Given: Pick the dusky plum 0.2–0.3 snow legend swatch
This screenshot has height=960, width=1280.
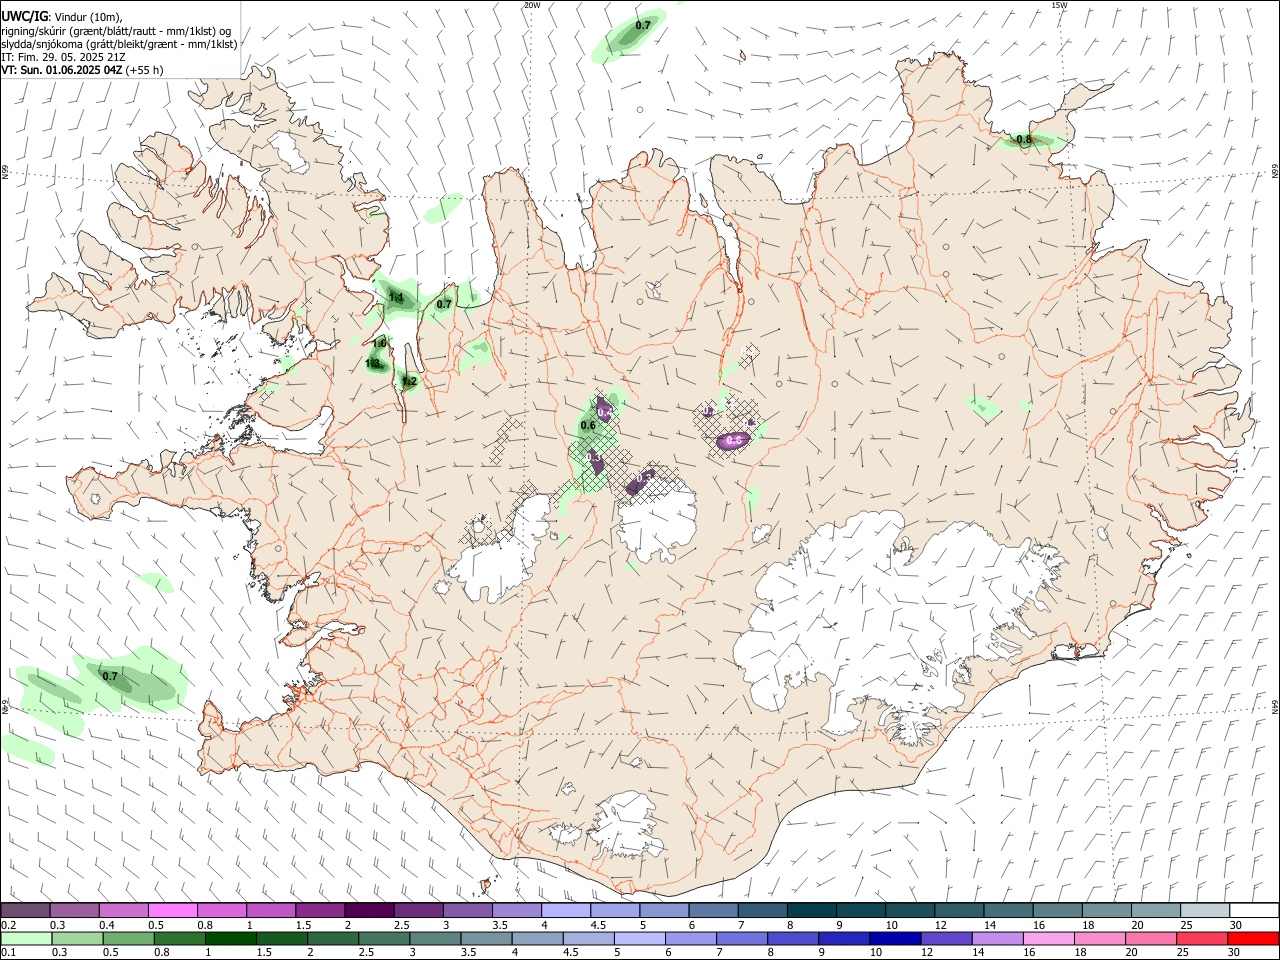Looking at the screenshot, I should [x=25, y=911].
